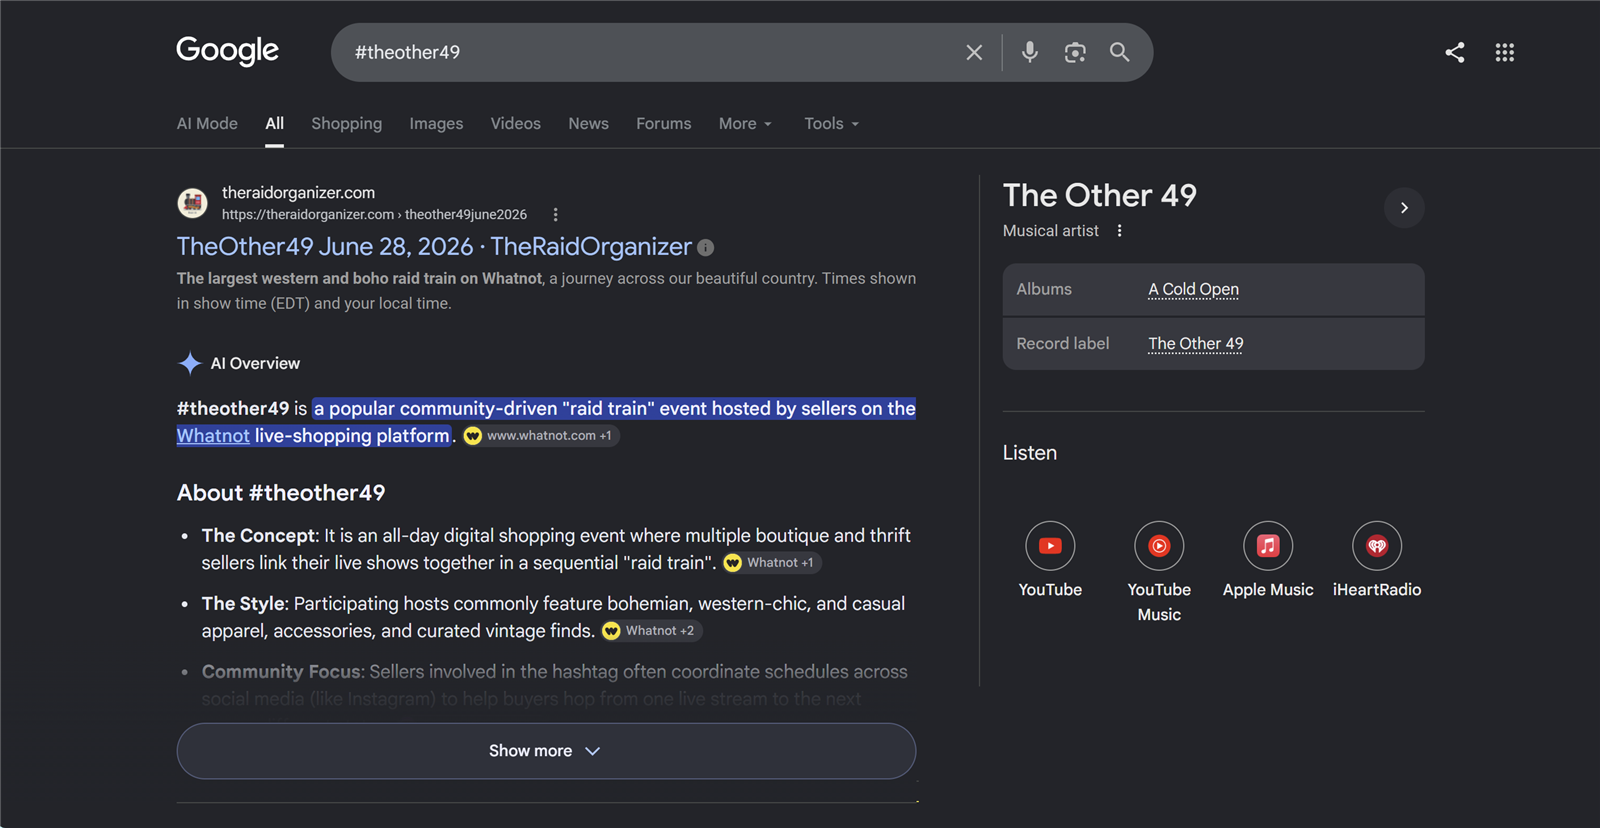Click the Record label row label

coord(1063,344)
